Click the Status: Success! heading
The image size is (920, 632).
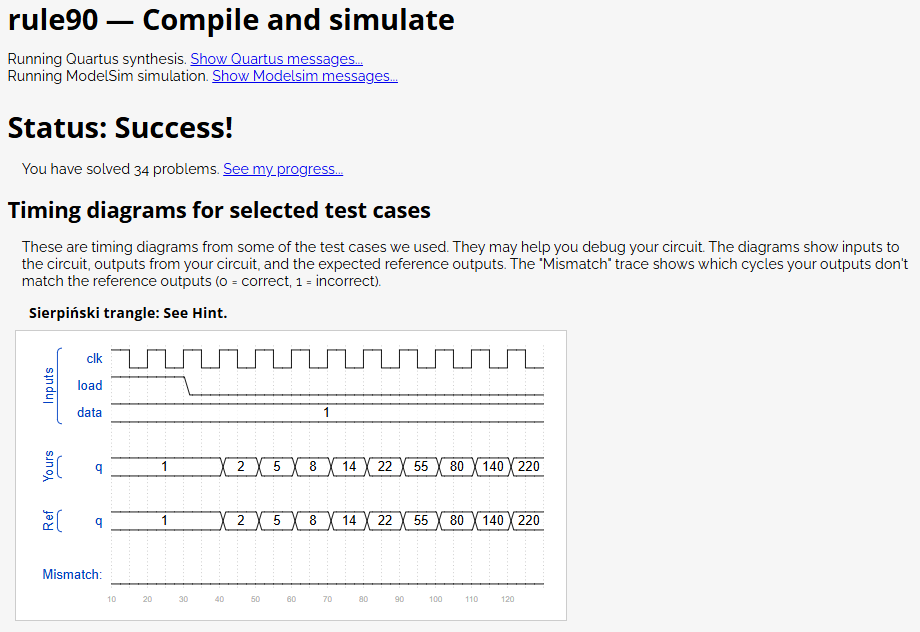(x=120, y=127)
